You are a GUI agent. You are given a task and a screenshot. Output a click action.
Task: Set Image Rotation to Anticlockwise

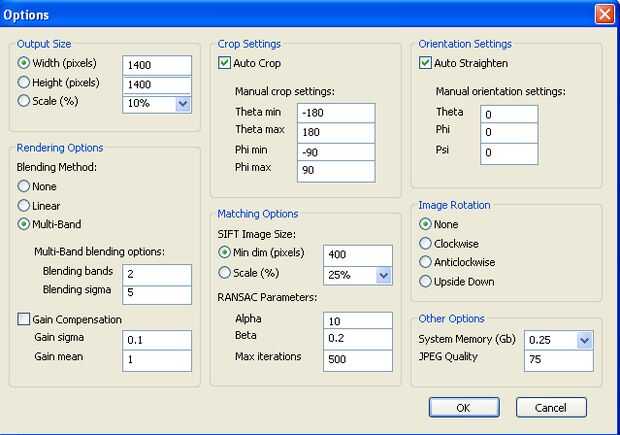click(425, 262)
